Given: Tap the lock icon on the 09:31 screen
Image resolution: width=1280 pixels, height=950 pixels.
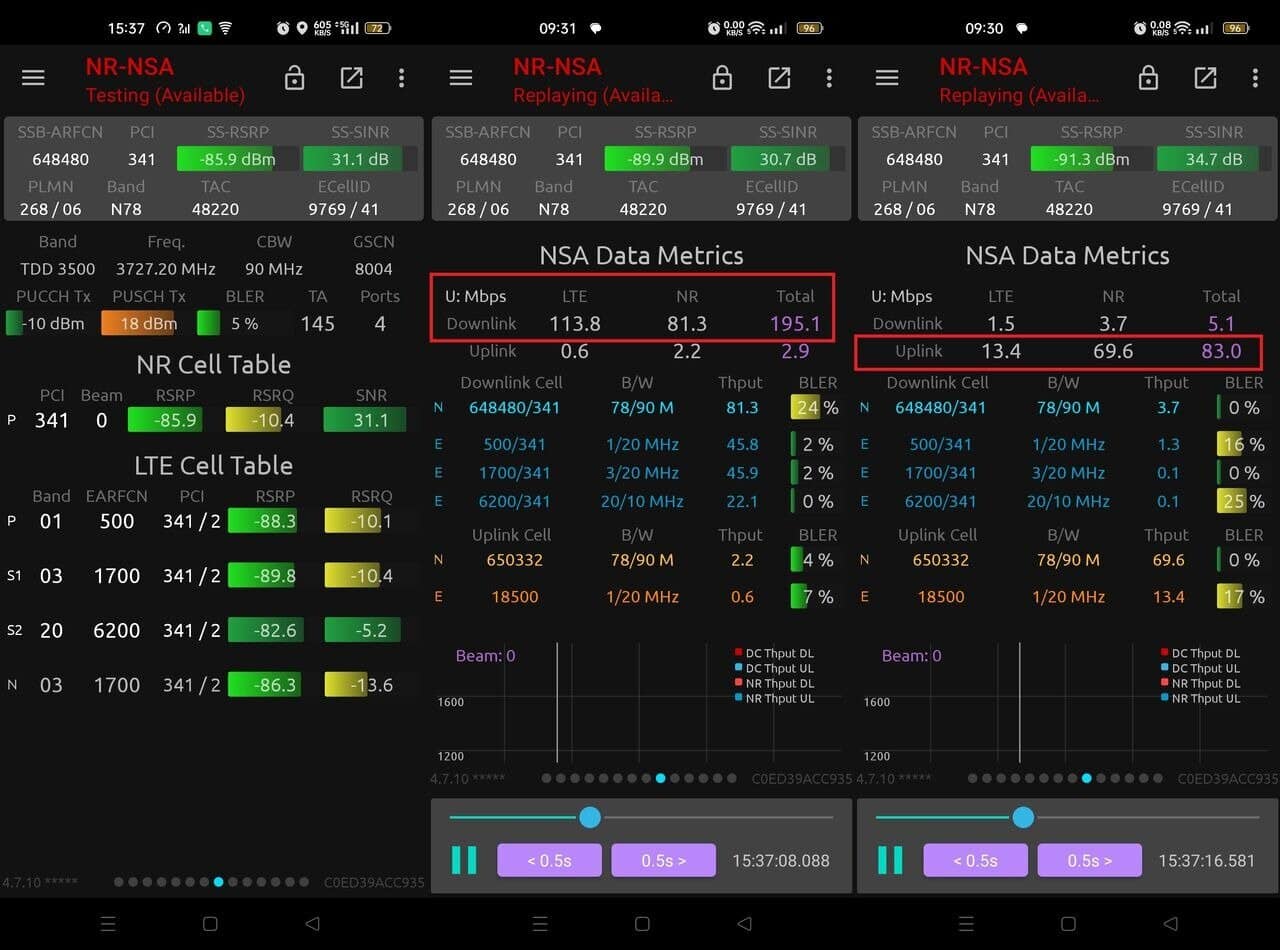Looking at the screenshot, I should 722,78.
